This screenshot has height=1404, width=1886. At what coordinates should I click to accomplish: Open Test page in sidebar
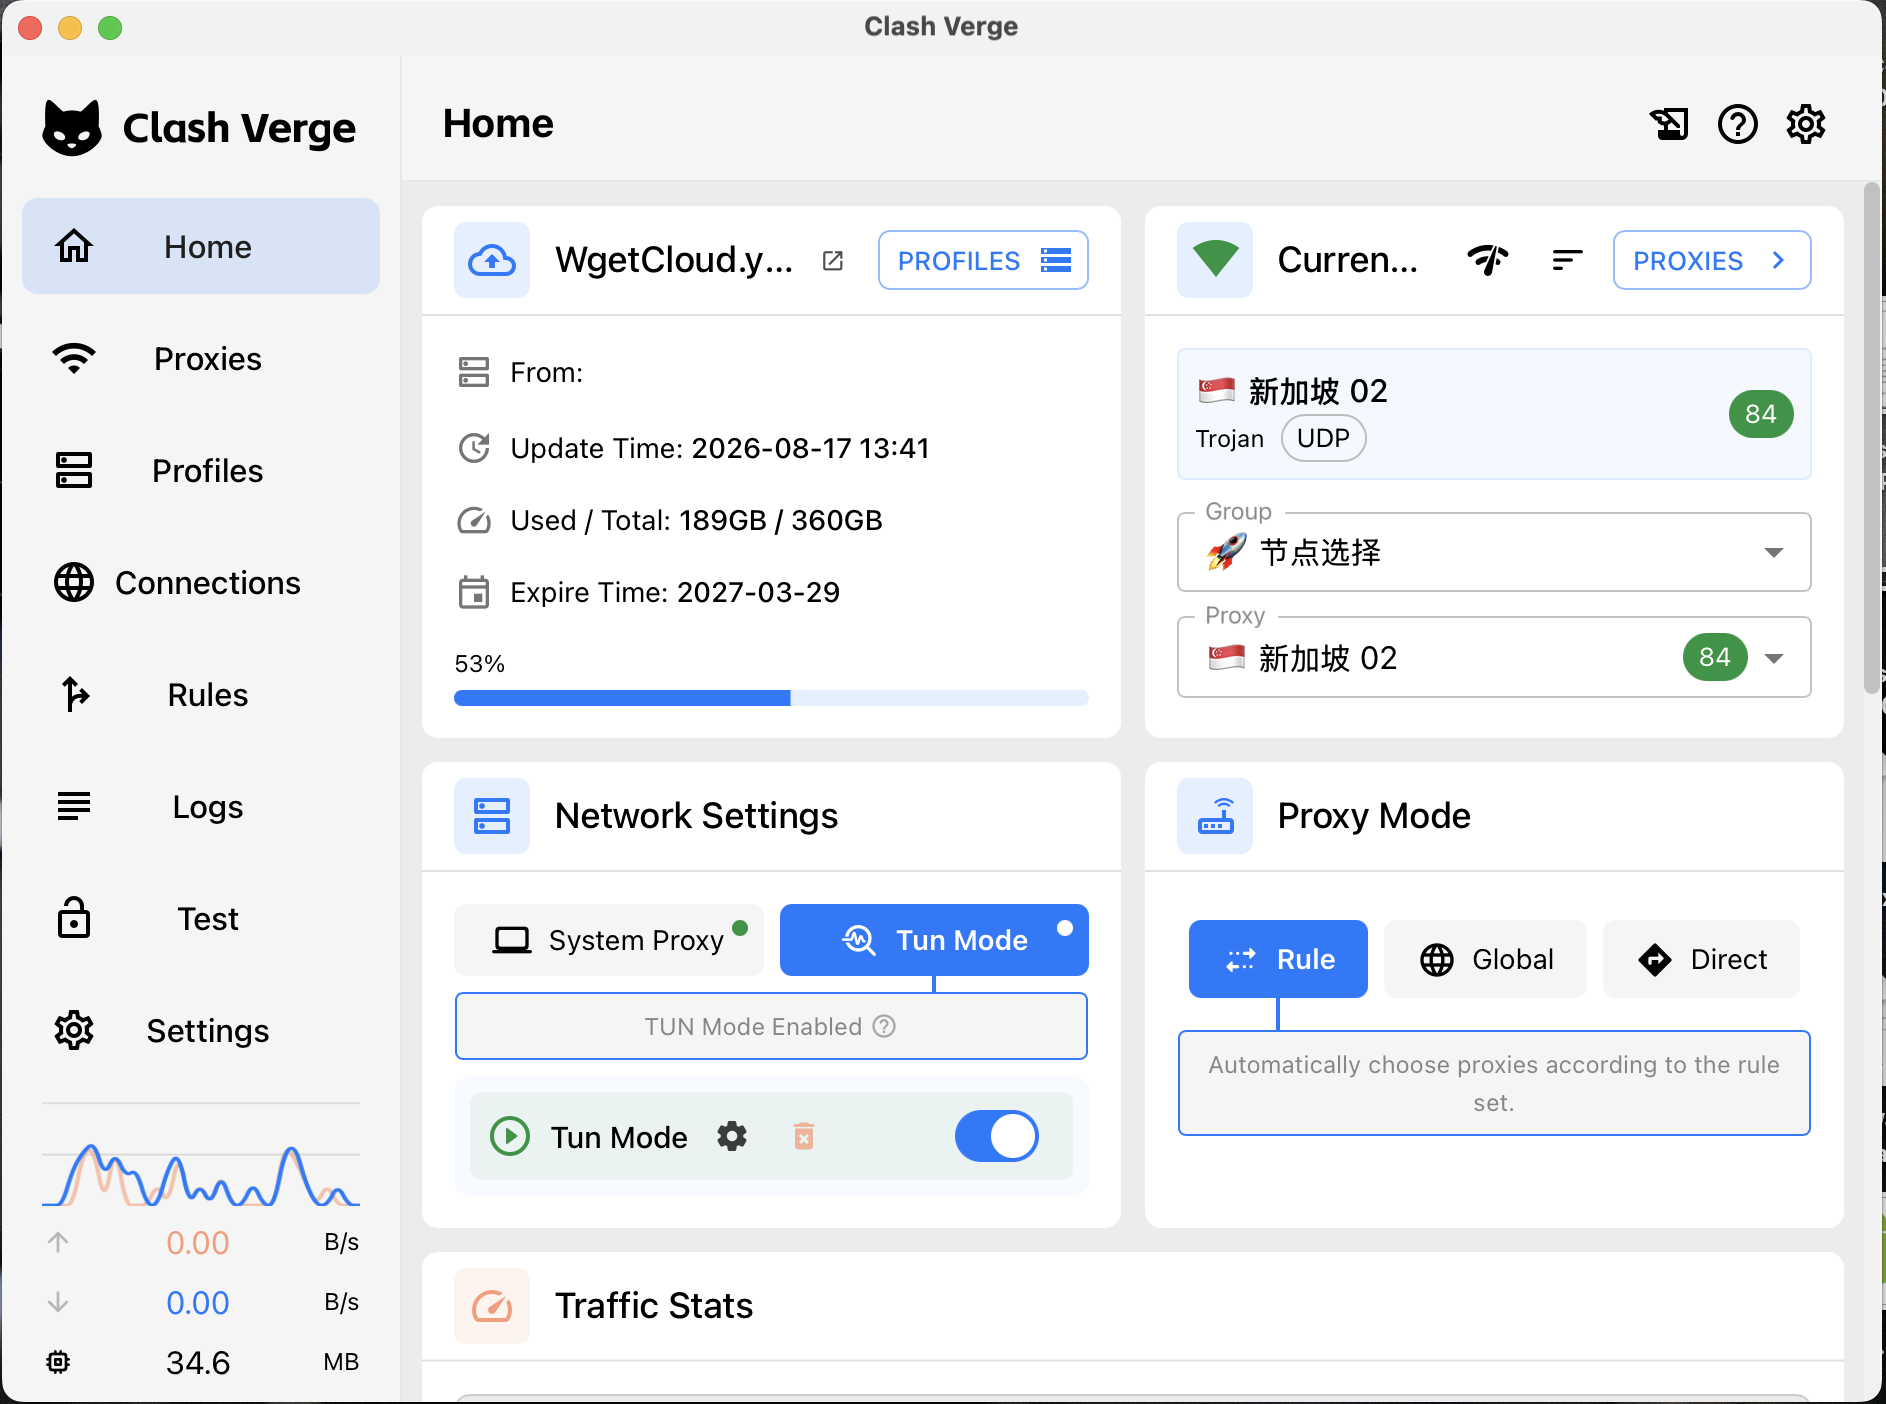(201, 918)
